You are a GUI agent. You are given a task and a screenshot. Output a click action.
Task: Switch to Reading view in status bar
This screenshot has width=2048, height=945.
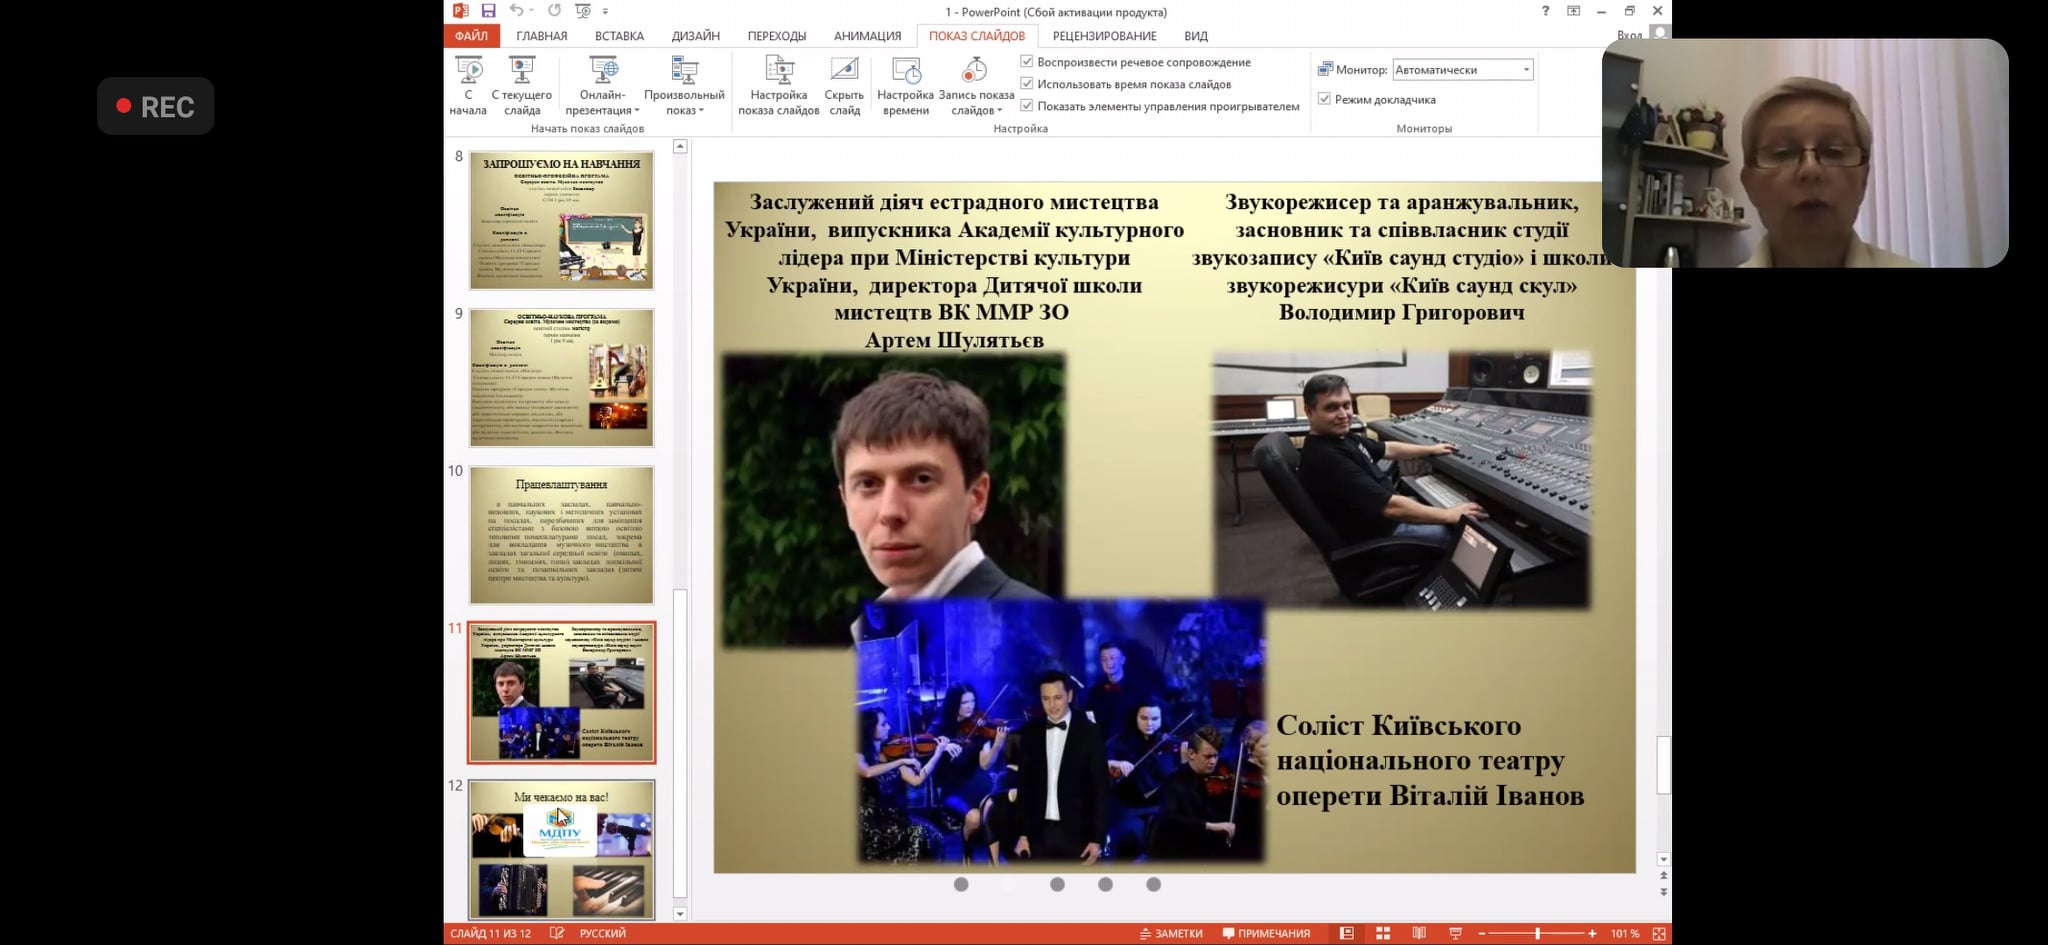click(1419, 933)
